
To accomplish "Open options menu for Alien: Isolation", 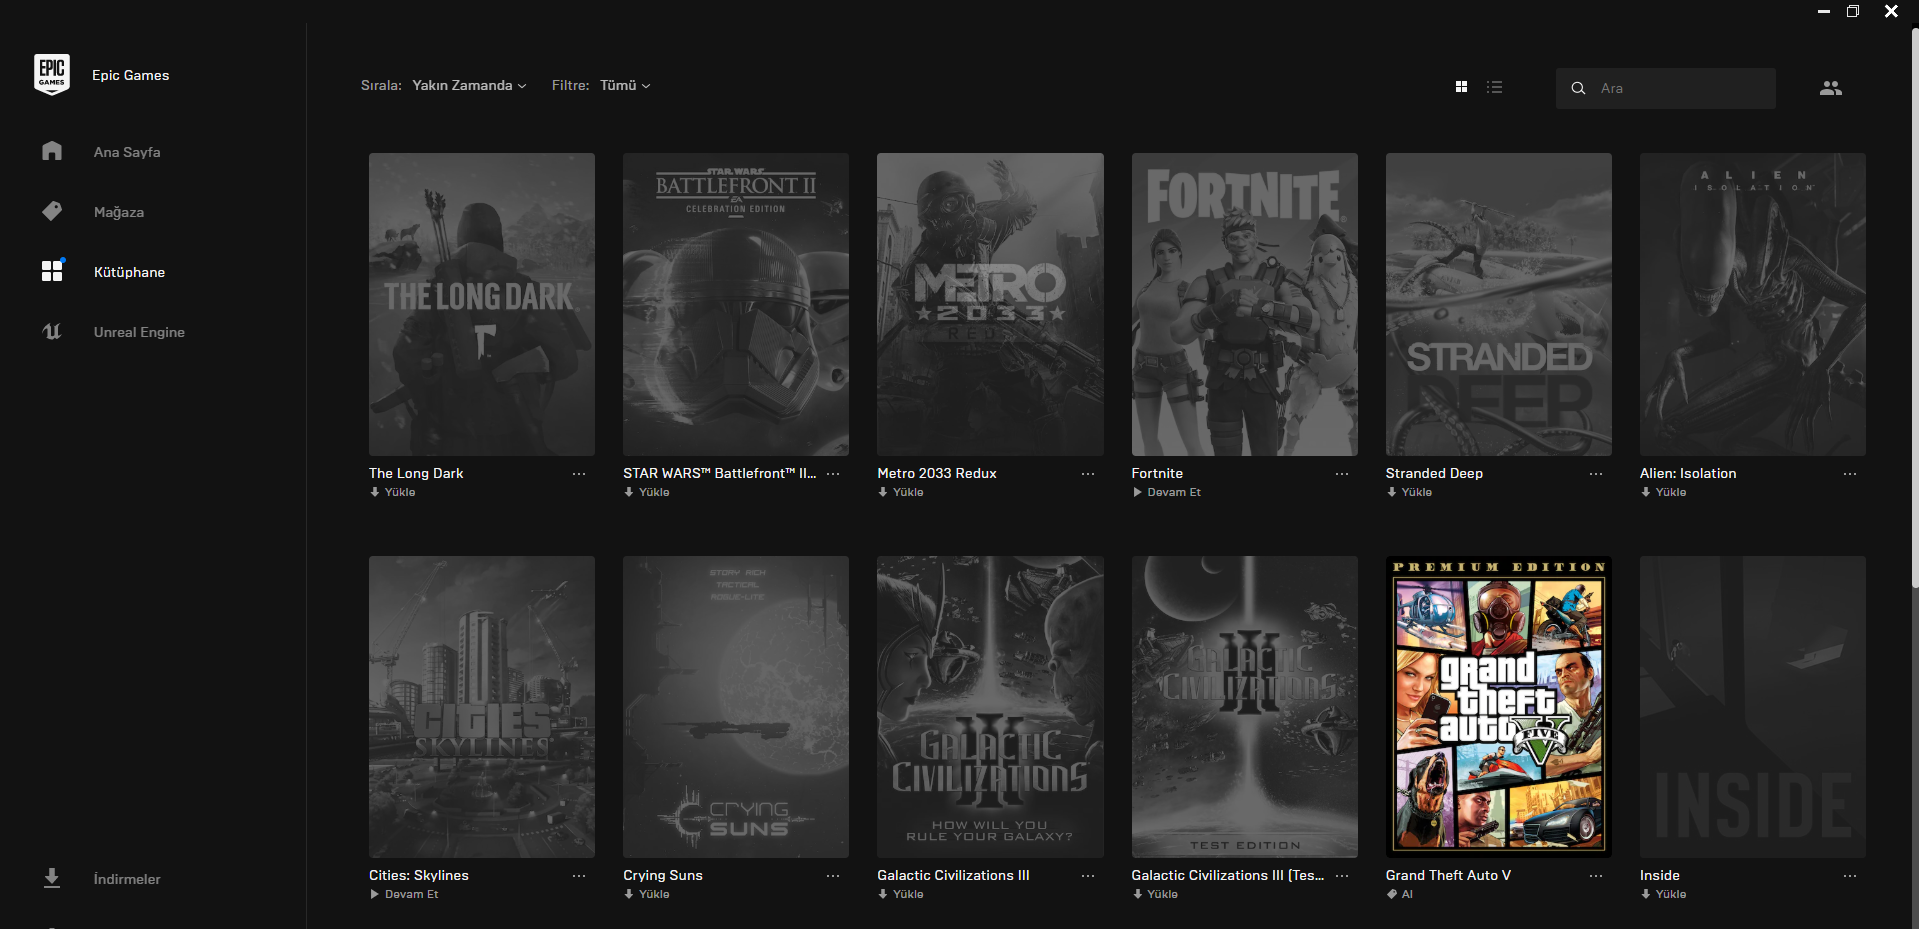I will coord(1850,474).
